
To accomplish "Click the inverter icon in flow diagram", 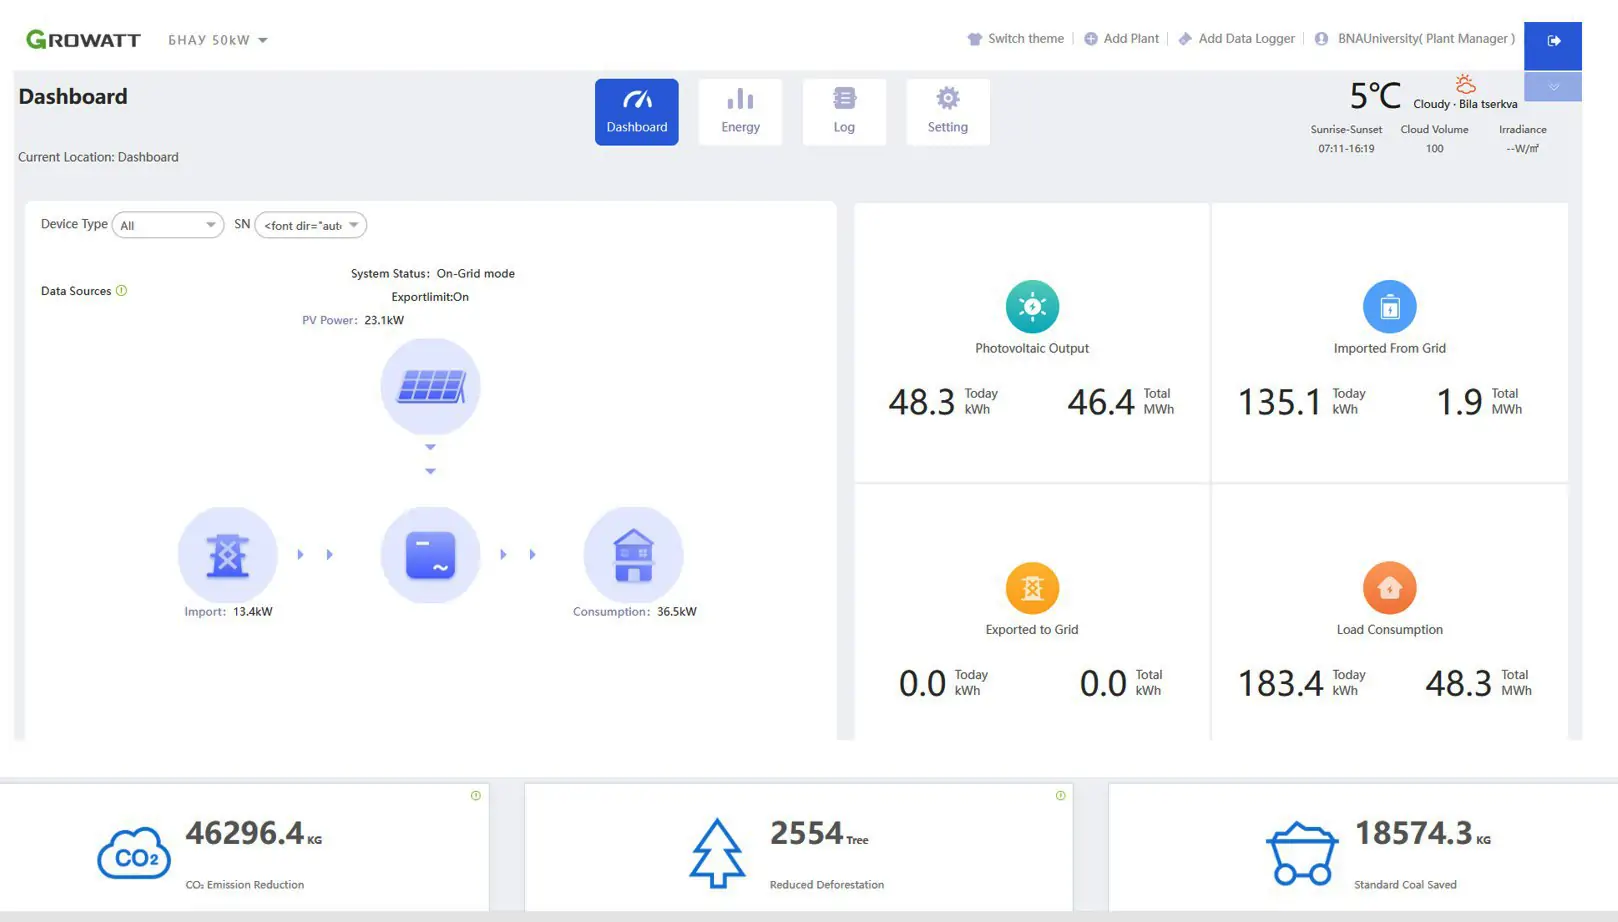I will [x=430, y=555].
